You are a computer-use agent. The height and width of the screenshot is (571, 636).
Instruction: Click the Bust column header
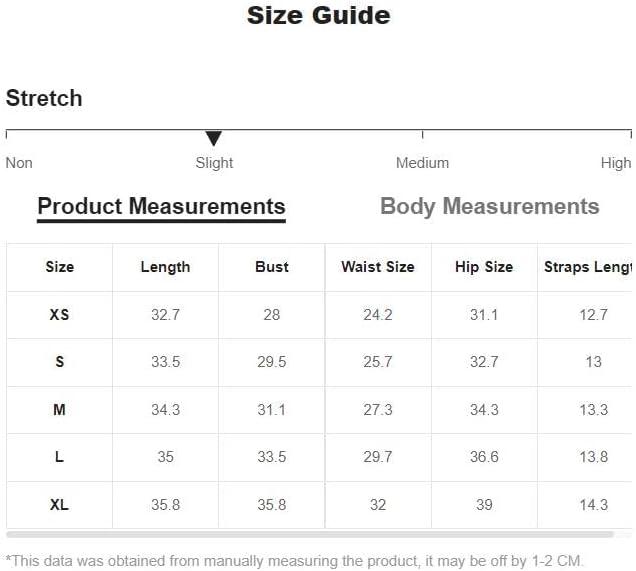click(x=272, y=267)
